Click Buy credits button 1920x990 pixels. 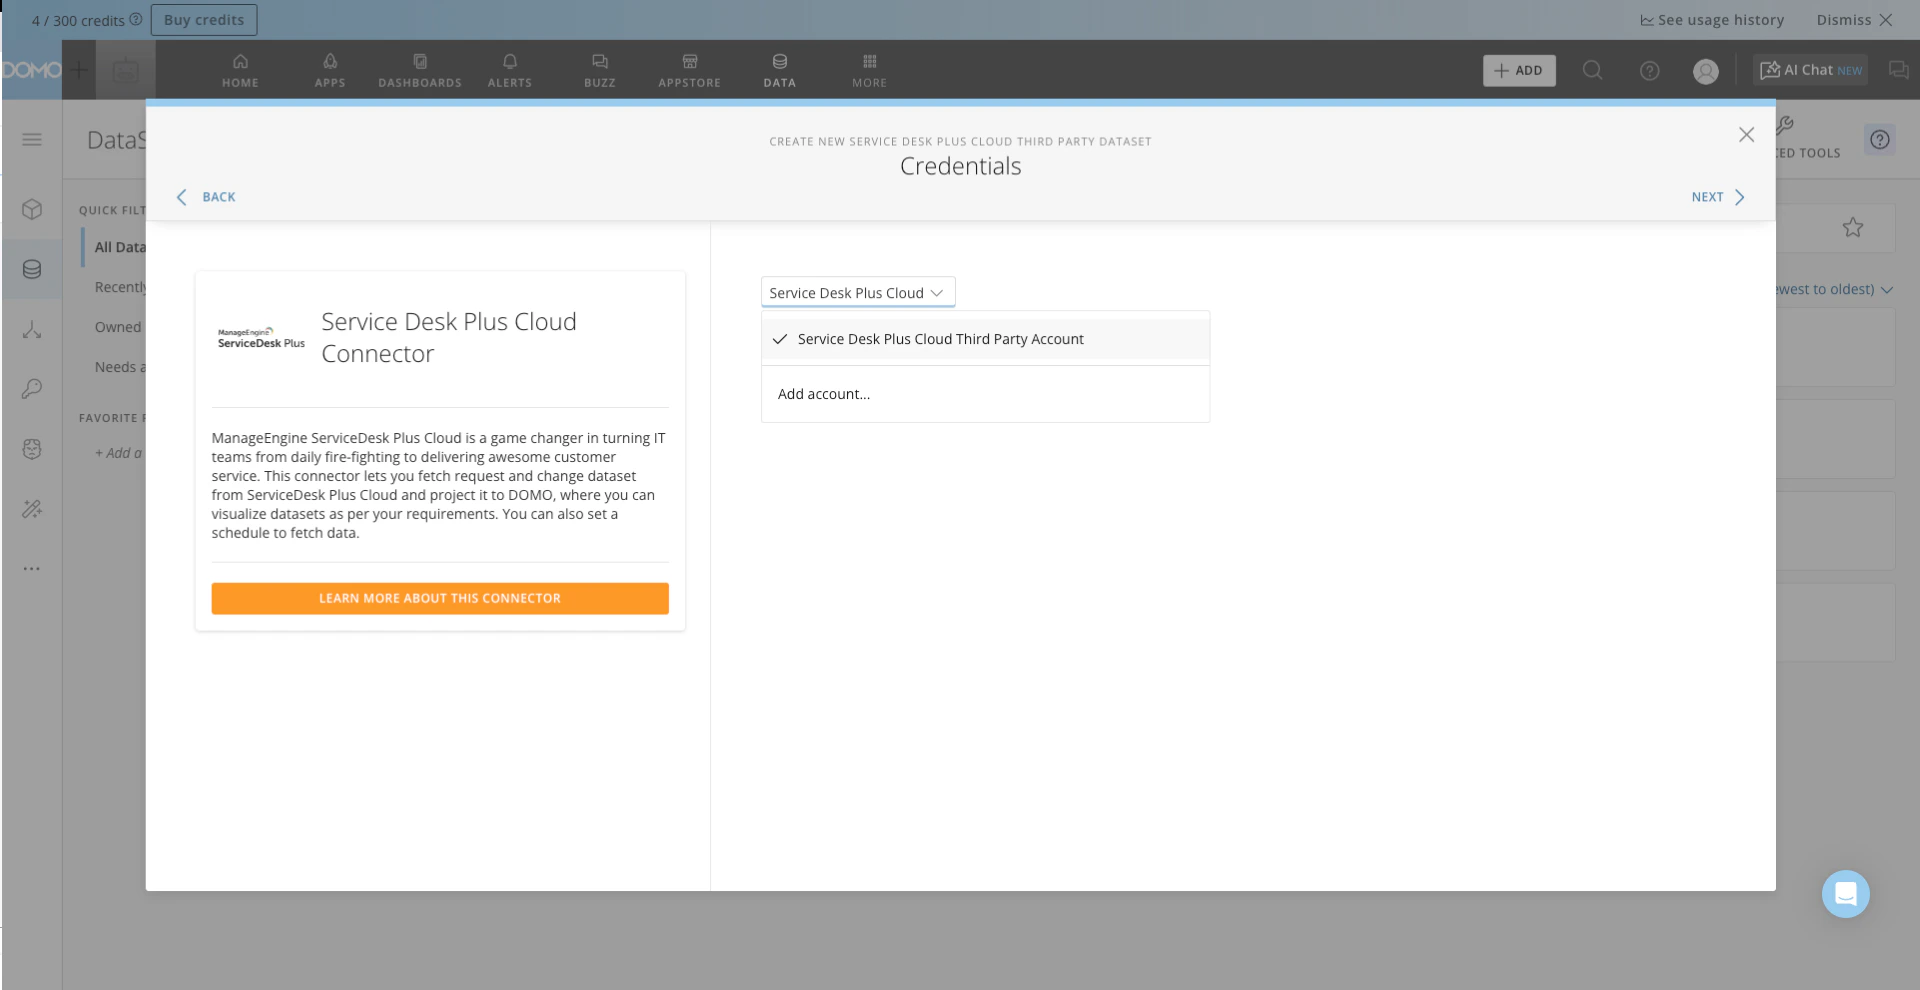pos(204,20)
